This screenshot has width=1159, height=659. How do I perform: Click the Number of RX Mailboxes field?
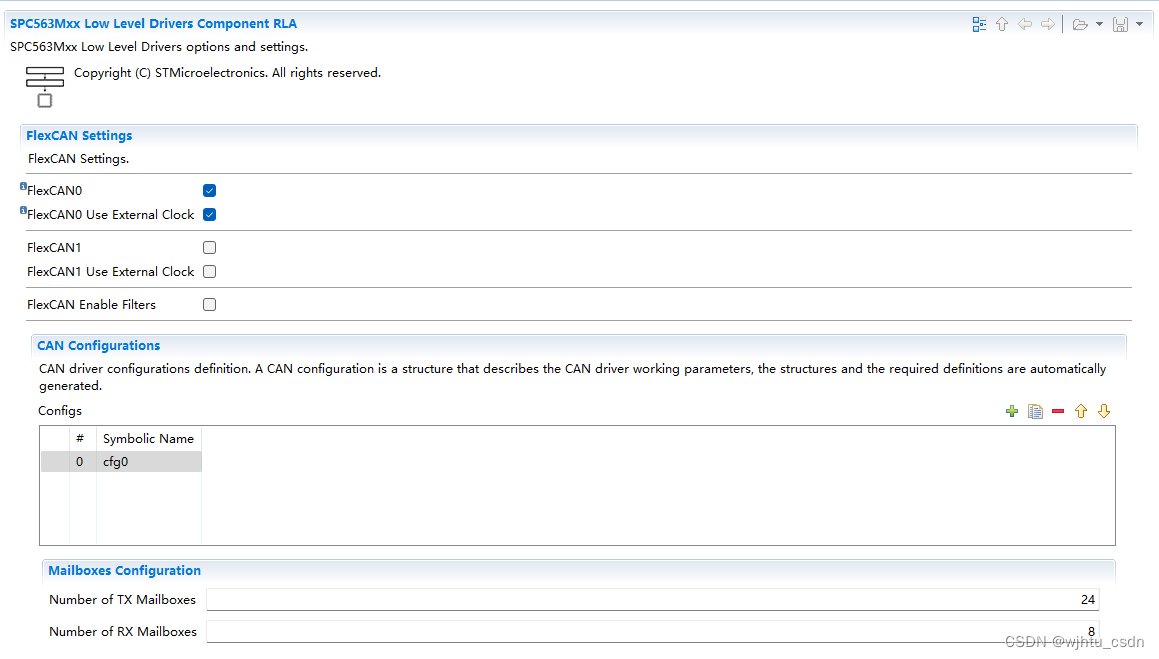click(x=653, y=632)
